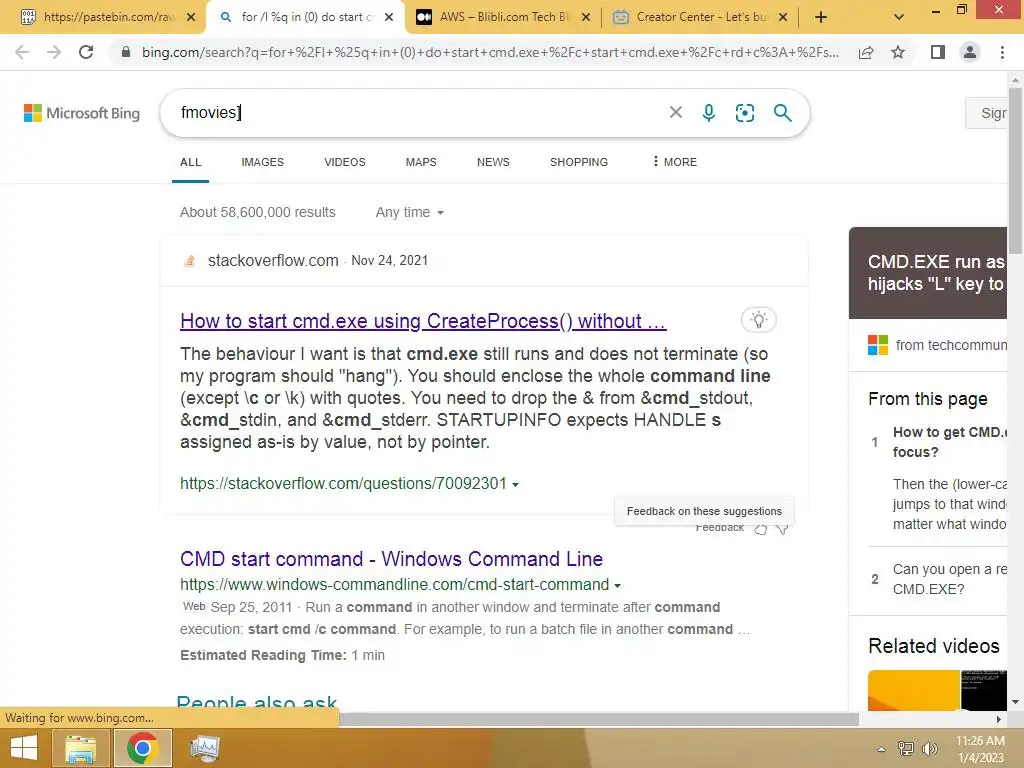Viewport: 1024px width, 768px height.
Task: Click the address bar URL
Action: [x=490, y=52]
